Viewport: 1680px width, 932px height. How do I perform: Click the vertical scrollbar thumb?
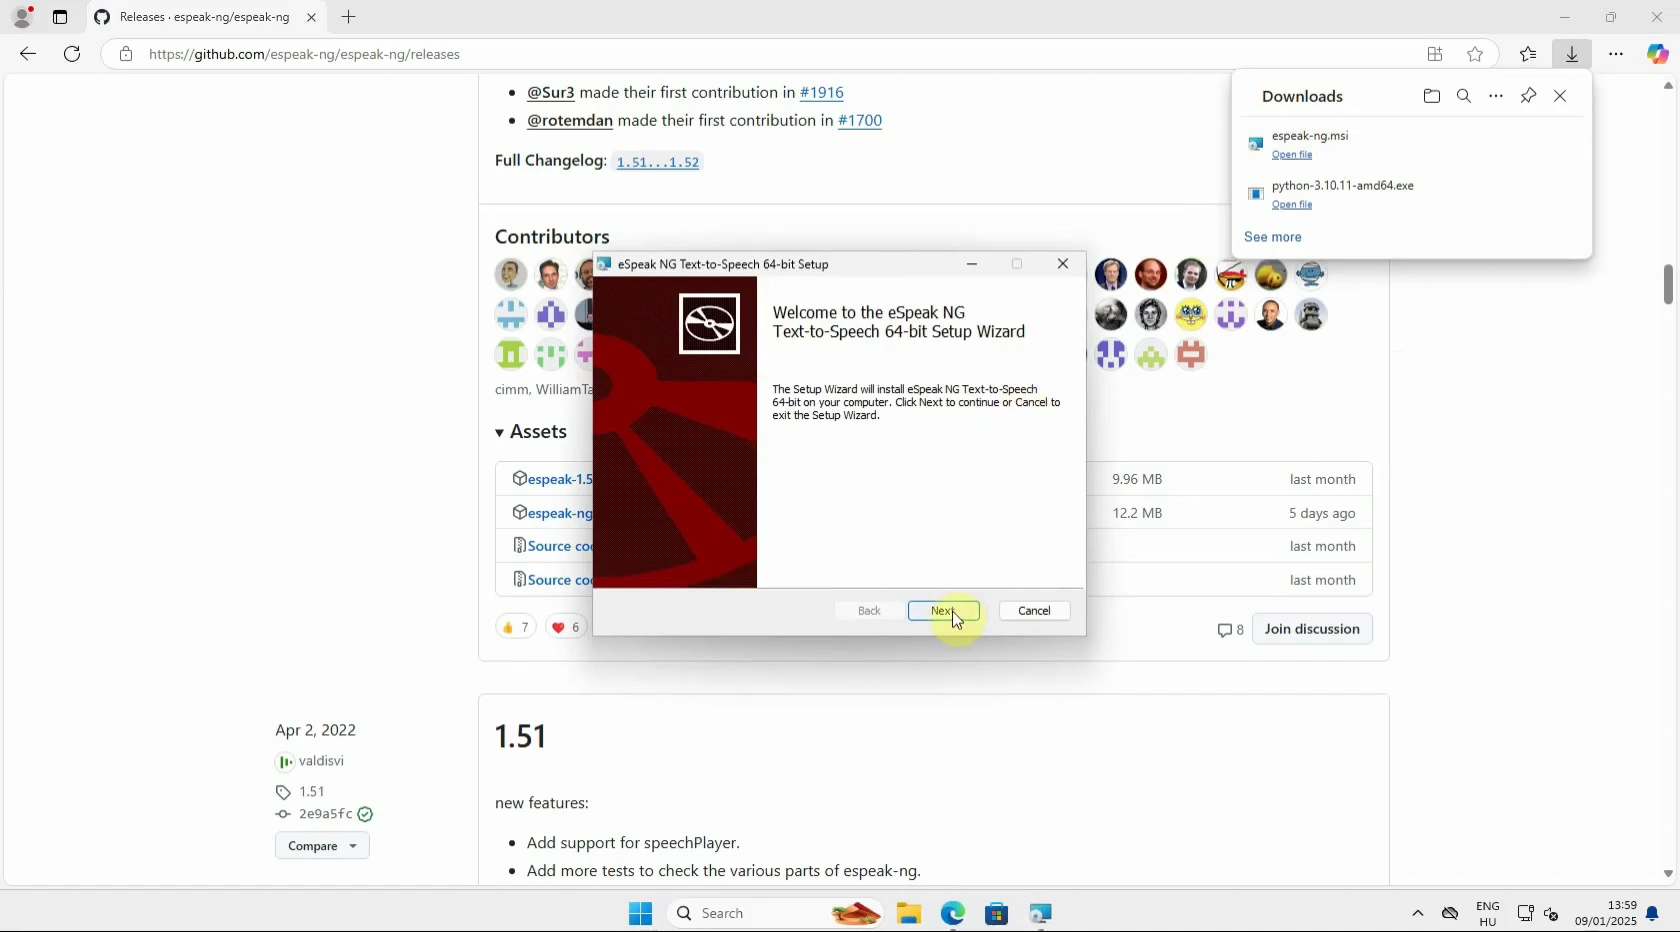[1668, 284]
